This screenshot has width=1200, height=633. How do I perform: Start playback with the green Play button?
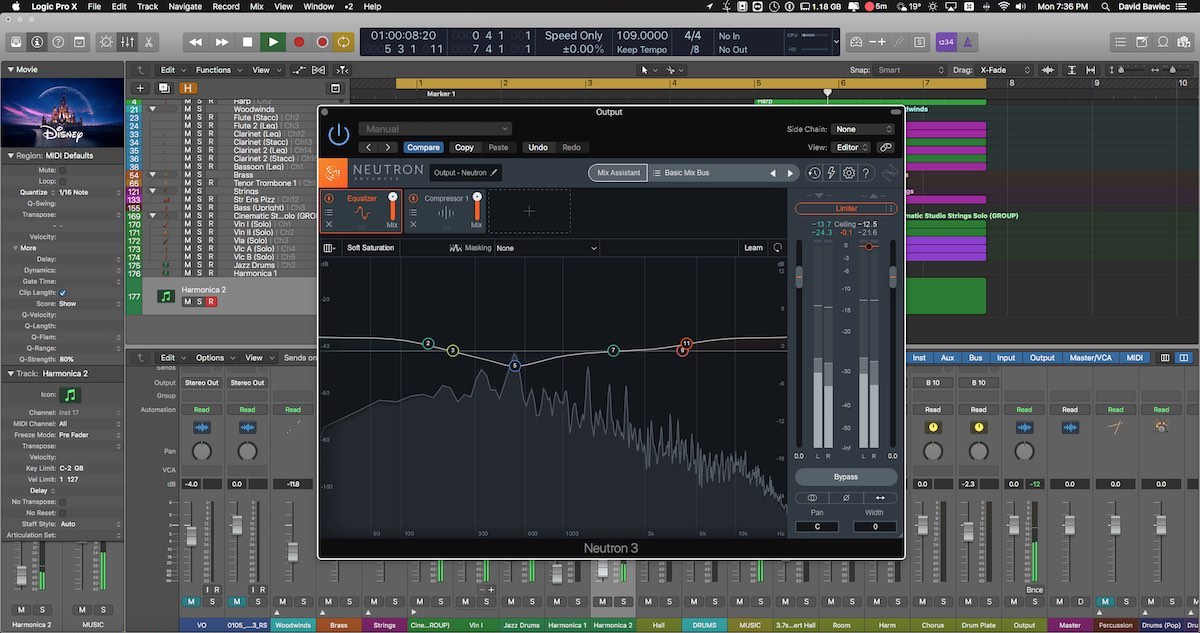tap(272, 42)
